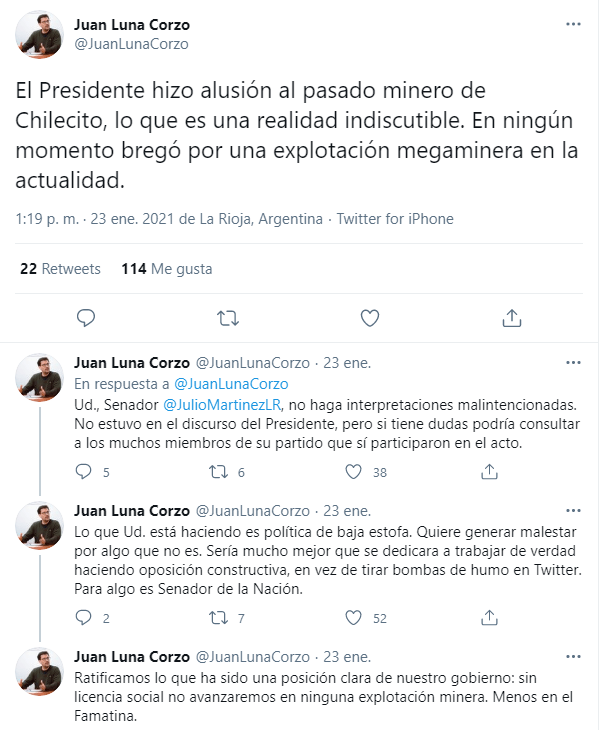The width and height of the screenshot is (600, 730).
Task: Like the reply with 52 likes
Action: click(353, 618)
